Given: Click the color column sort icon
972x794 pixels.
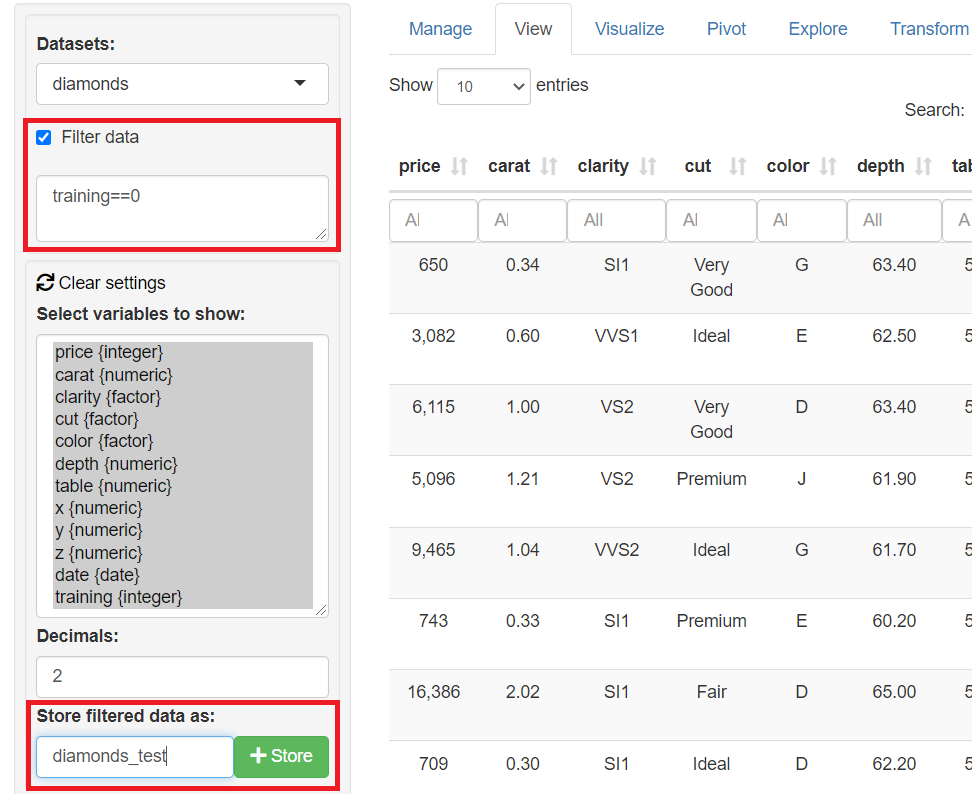Looking at the screenshot, I should (828, 166).
